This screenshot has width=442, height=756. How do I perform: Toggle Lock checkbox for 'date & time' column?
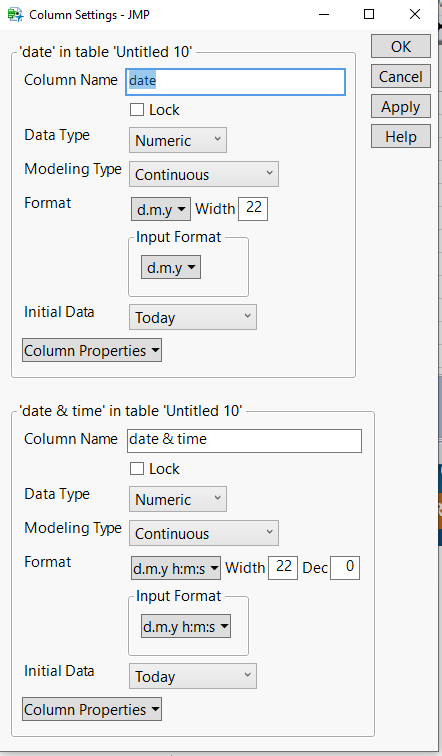(137, 469)
